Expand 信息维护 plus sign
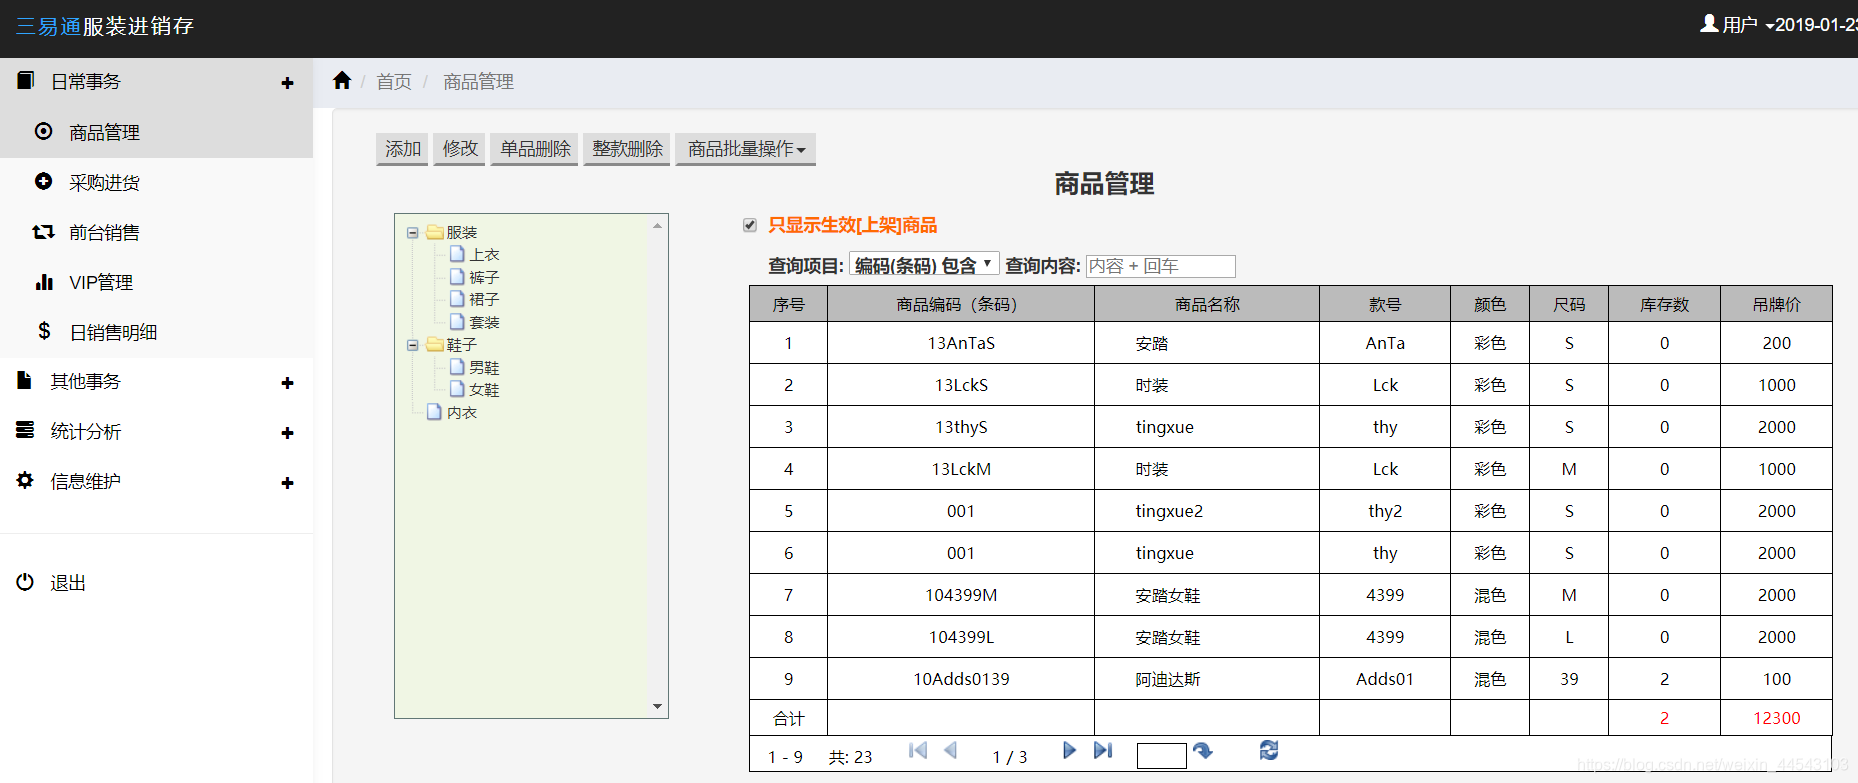 (x=287, y=483)
